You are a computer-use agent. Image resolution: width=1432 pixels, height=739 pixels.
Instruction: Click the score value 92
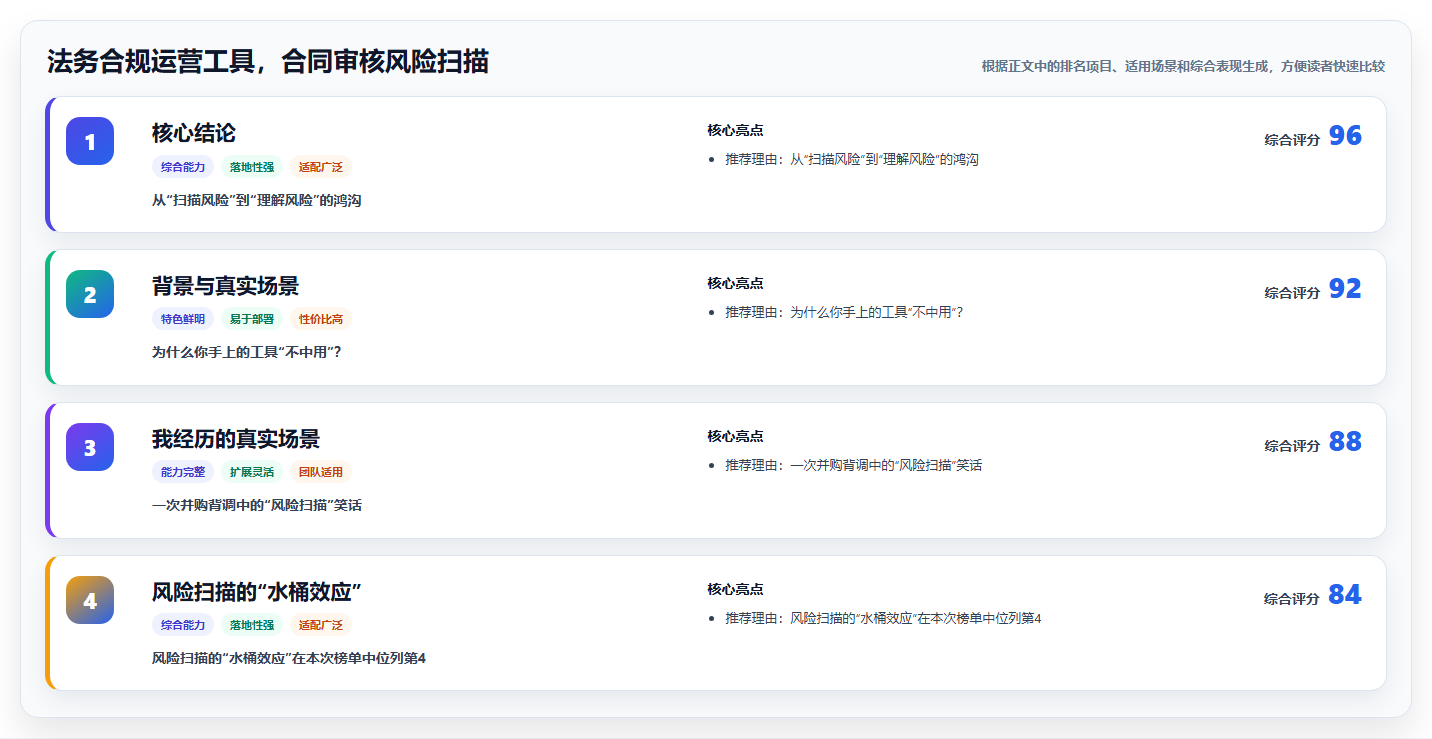(x=1345, y=289)
